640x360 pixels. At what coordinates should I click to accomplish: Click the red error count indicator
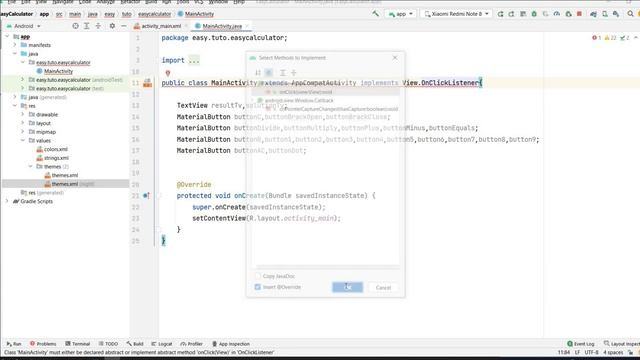(596, 38)
